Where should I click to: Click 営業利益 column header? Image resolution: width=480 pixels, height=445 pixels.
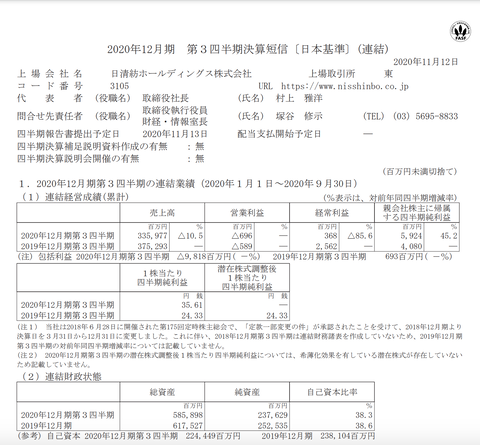[x=247, y=213]
